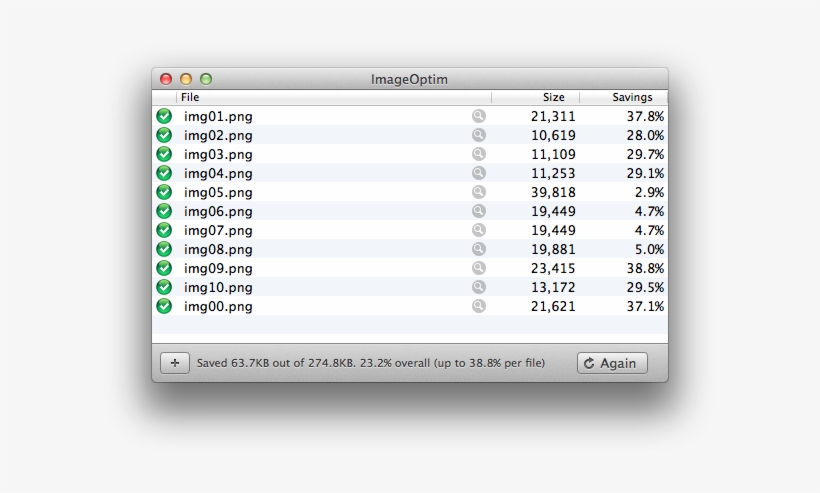The height and width of the screenshot is (493, 820).
Task: Click the ImageOptim window title
Action: pyautogui.click(x=409, y=79)
